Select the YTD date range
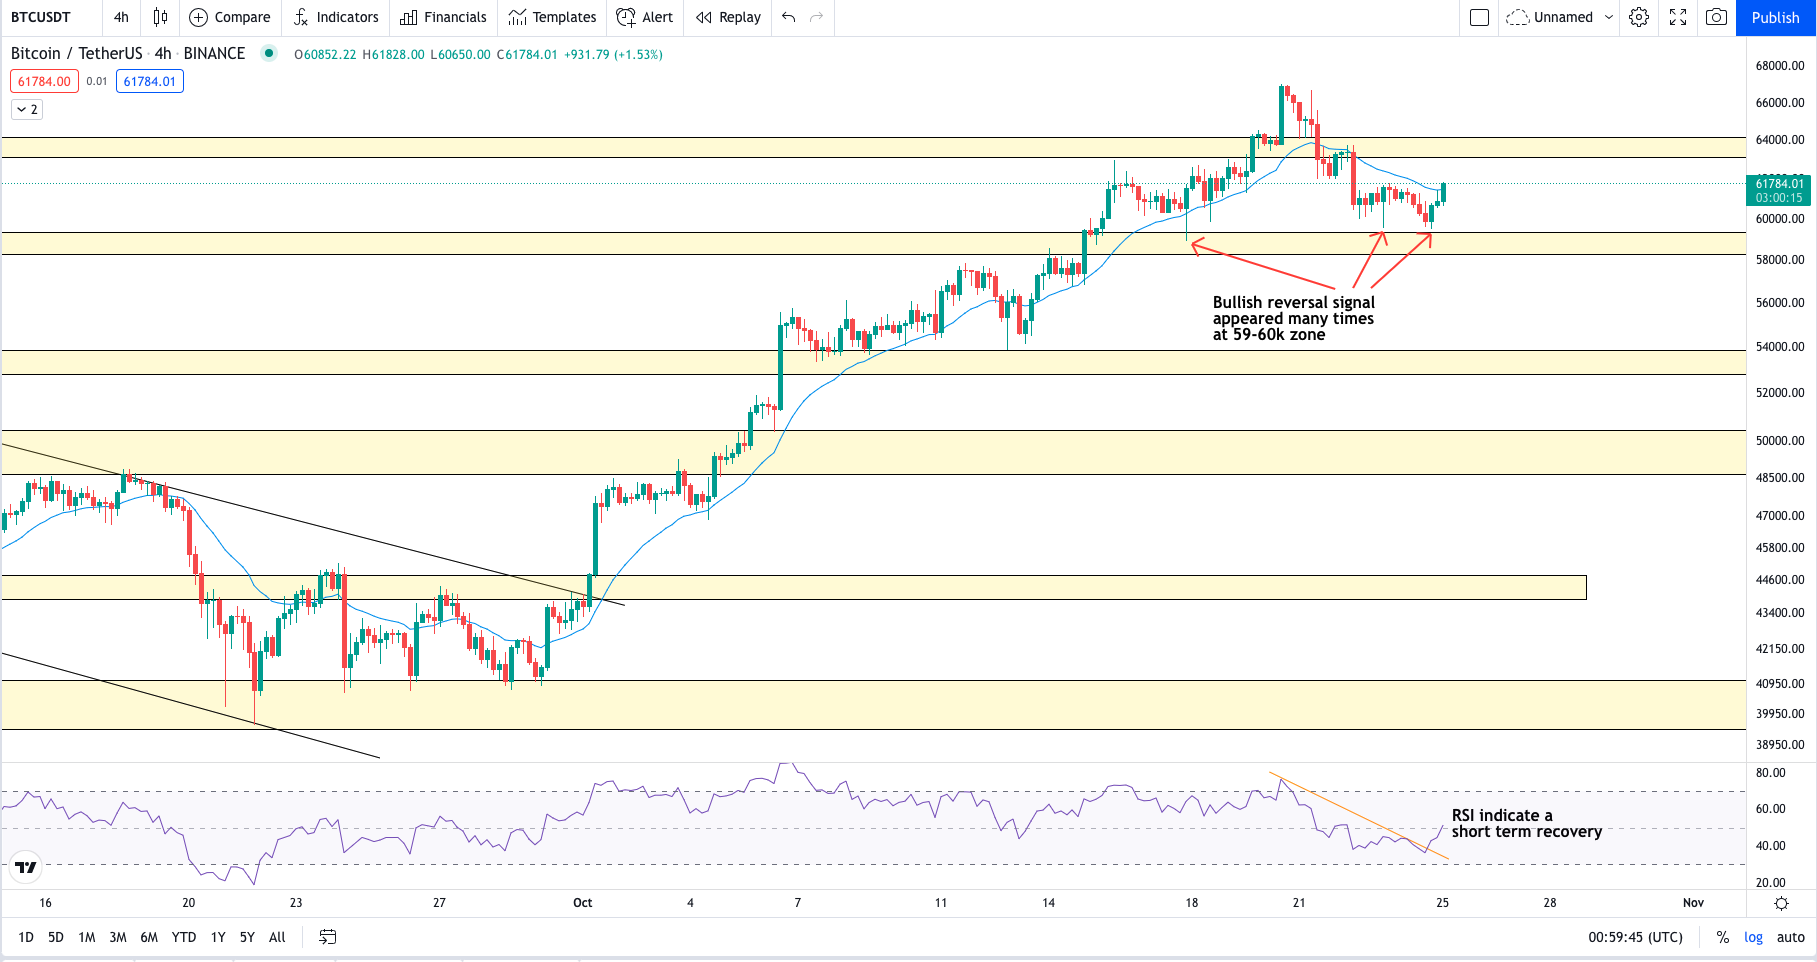The height and width of the screenshot is (962, 1817). (x=184, y=937)
